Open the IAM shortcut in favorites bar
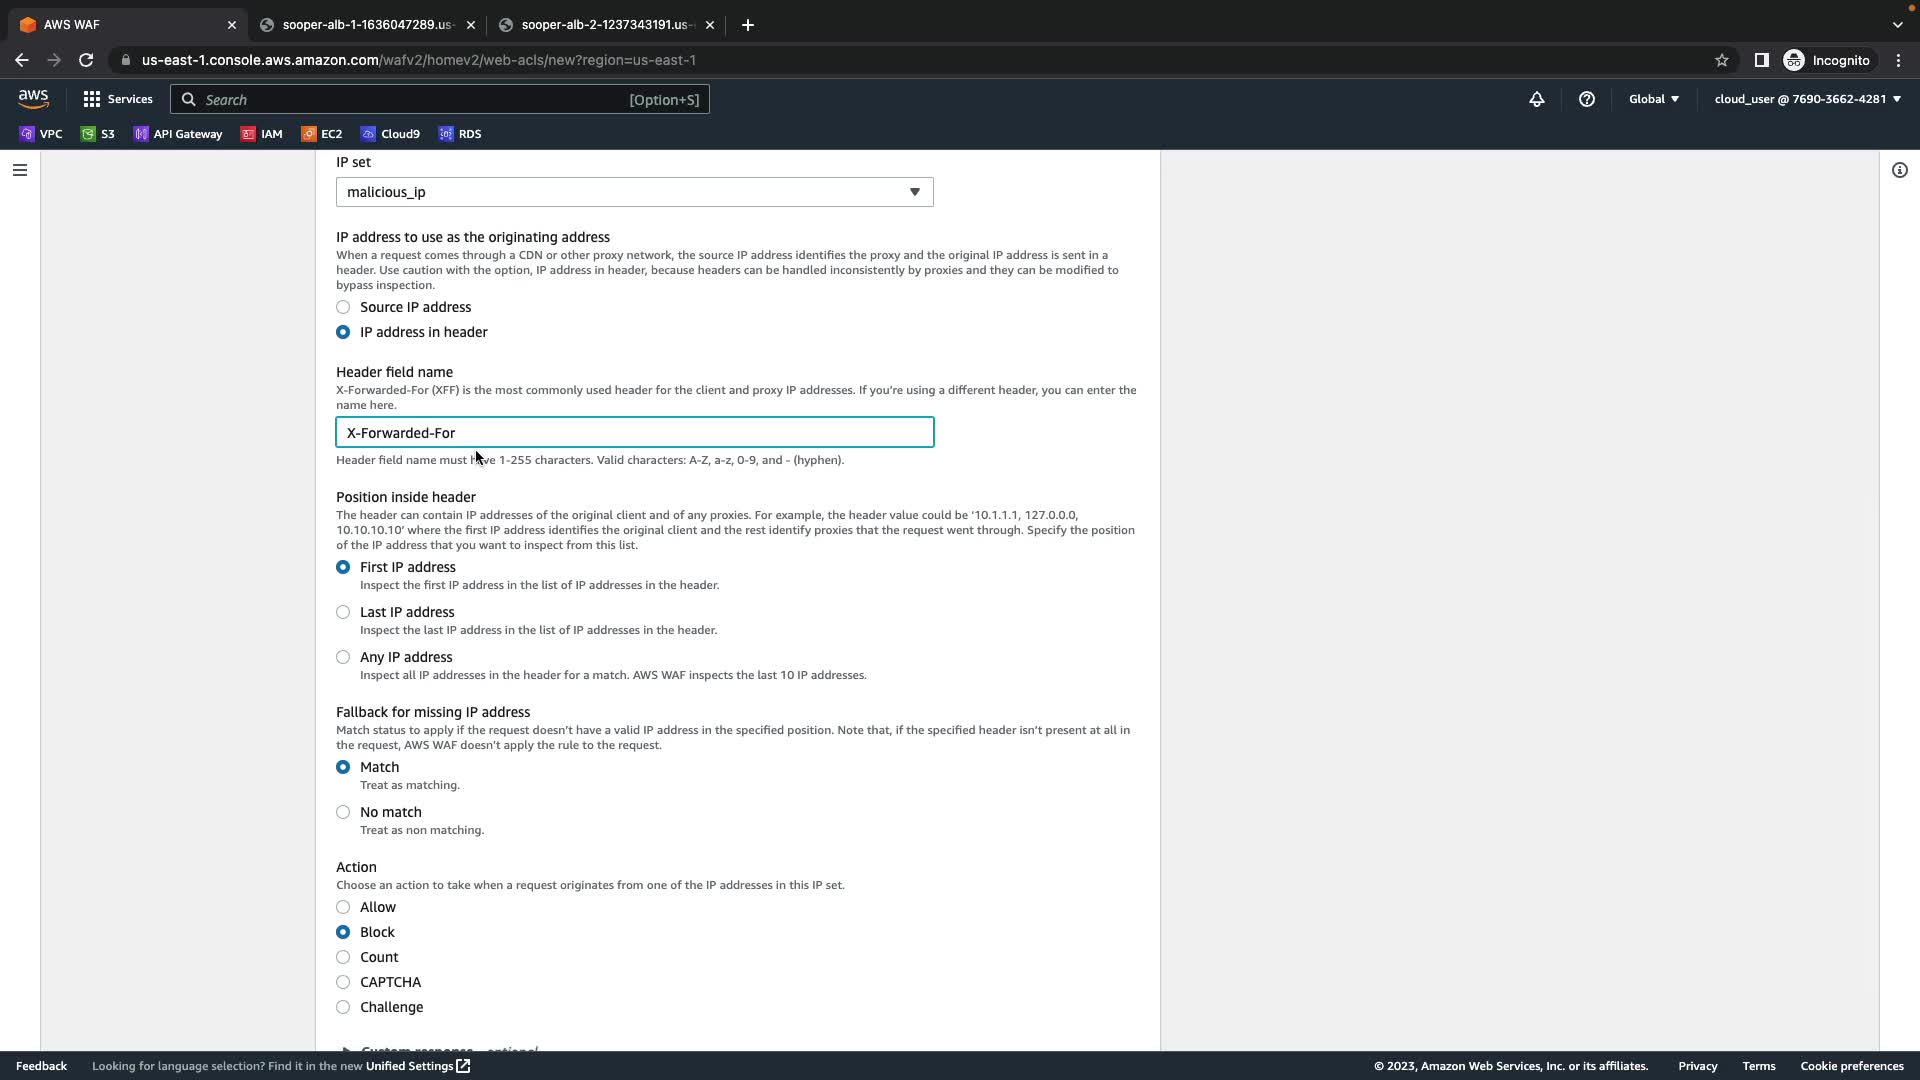Screen dimensions: 1920x1080 click(x=262, y=134)
